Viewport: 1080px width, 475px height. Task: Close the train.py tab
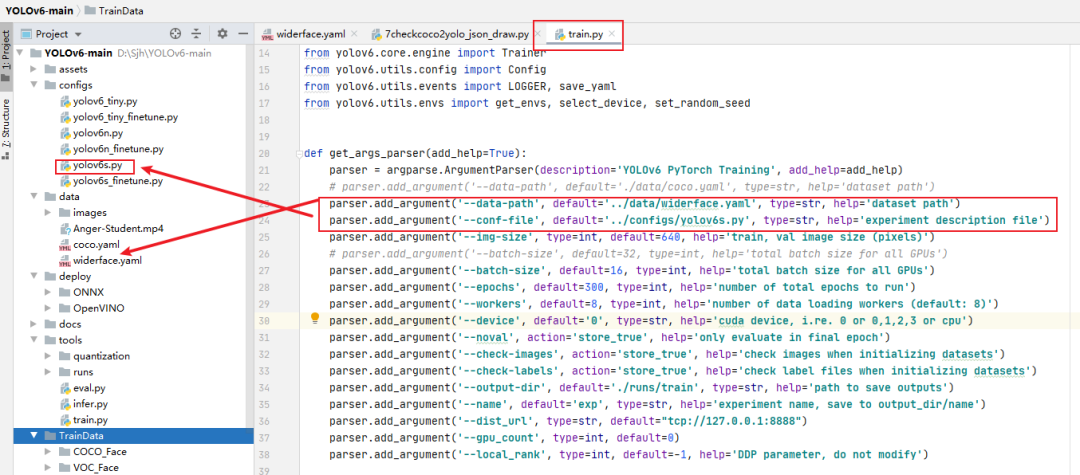pos(612,33)
